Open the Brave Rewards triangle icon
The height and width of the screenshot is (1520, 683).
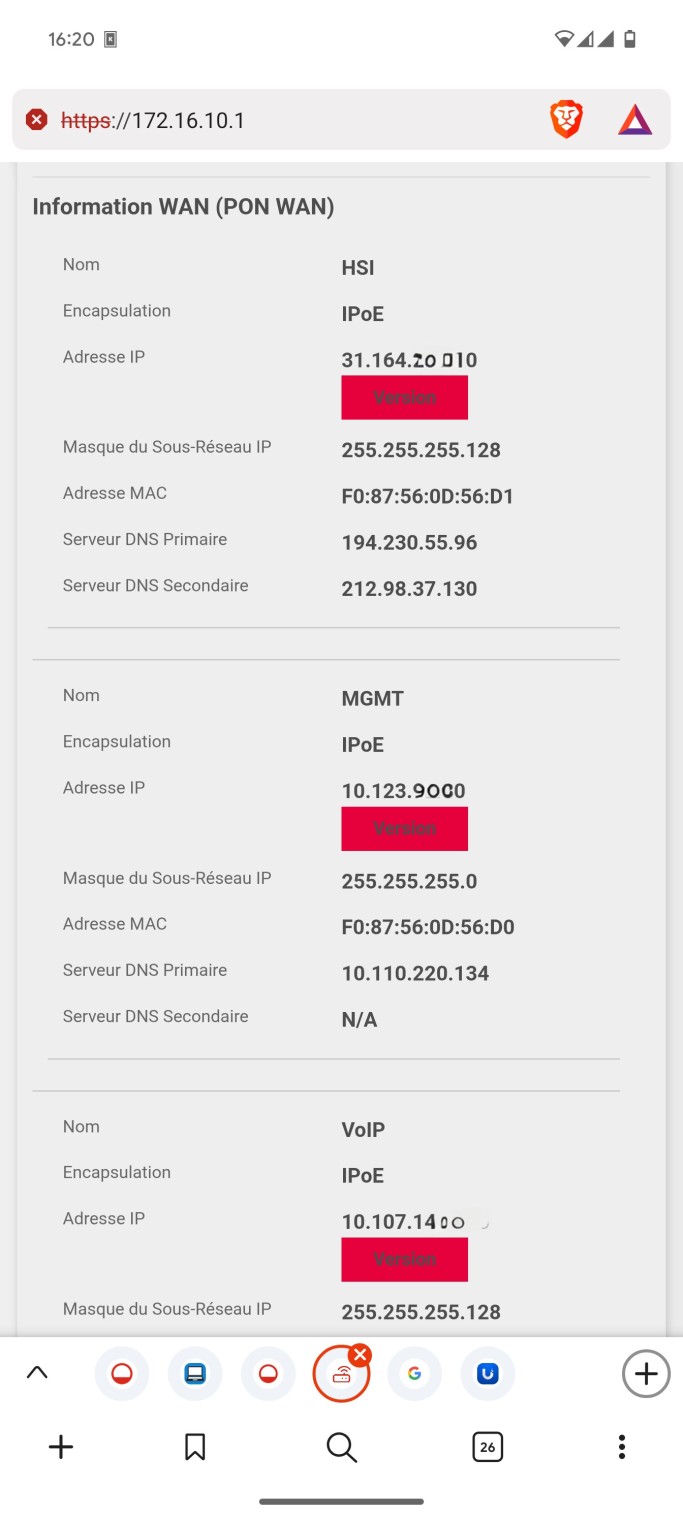635,121
